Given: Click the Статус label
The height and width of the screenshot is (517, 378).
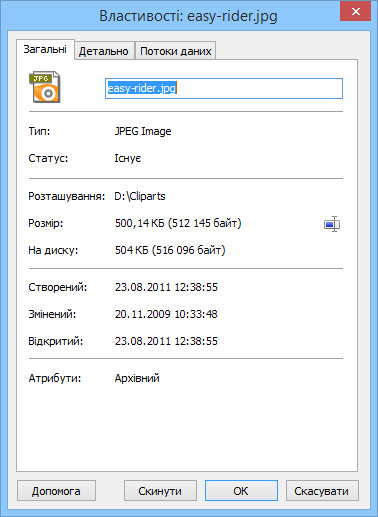Looking at the screenshot, I should click(x=48, y=158).
